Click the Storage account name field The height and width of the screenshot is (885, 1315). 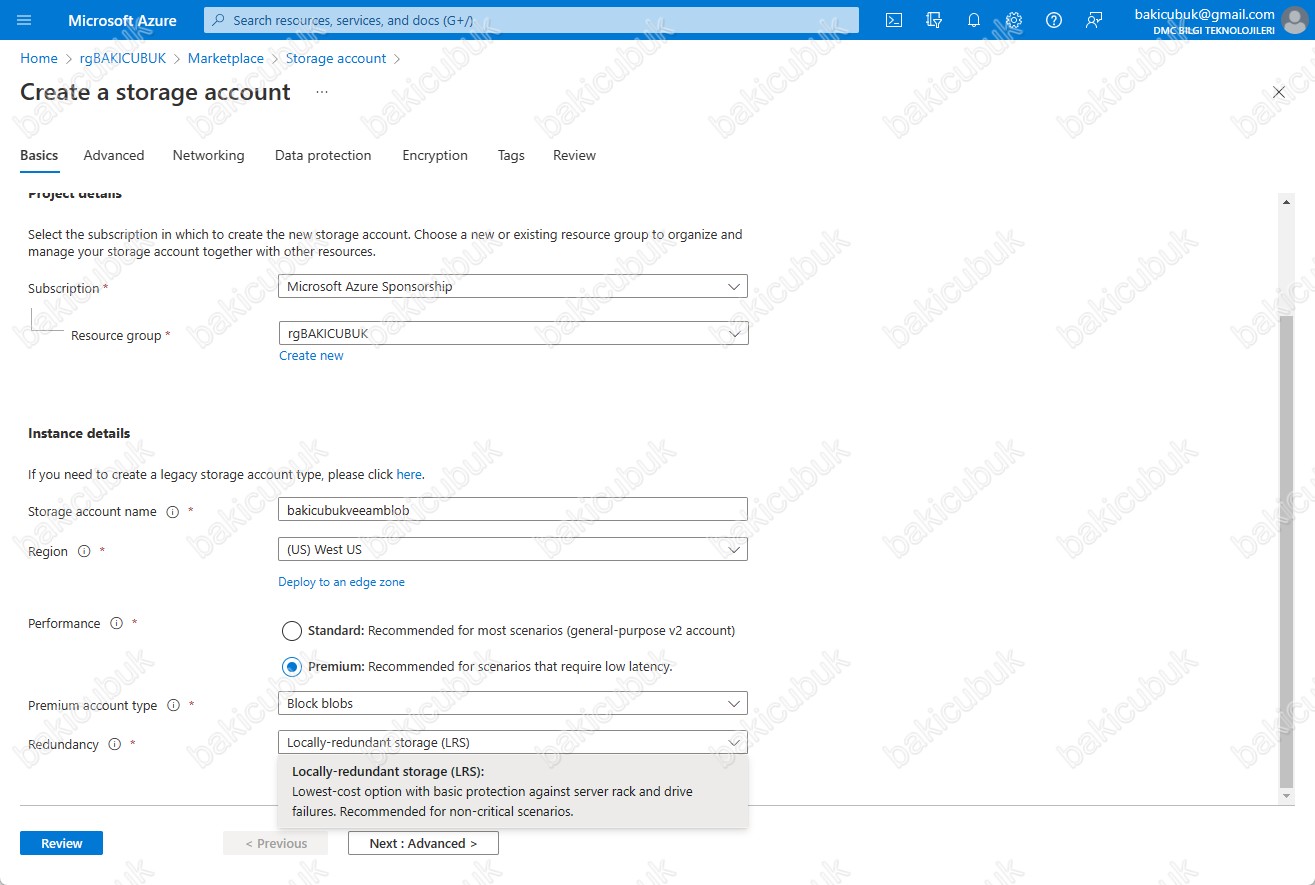[513, 510]
